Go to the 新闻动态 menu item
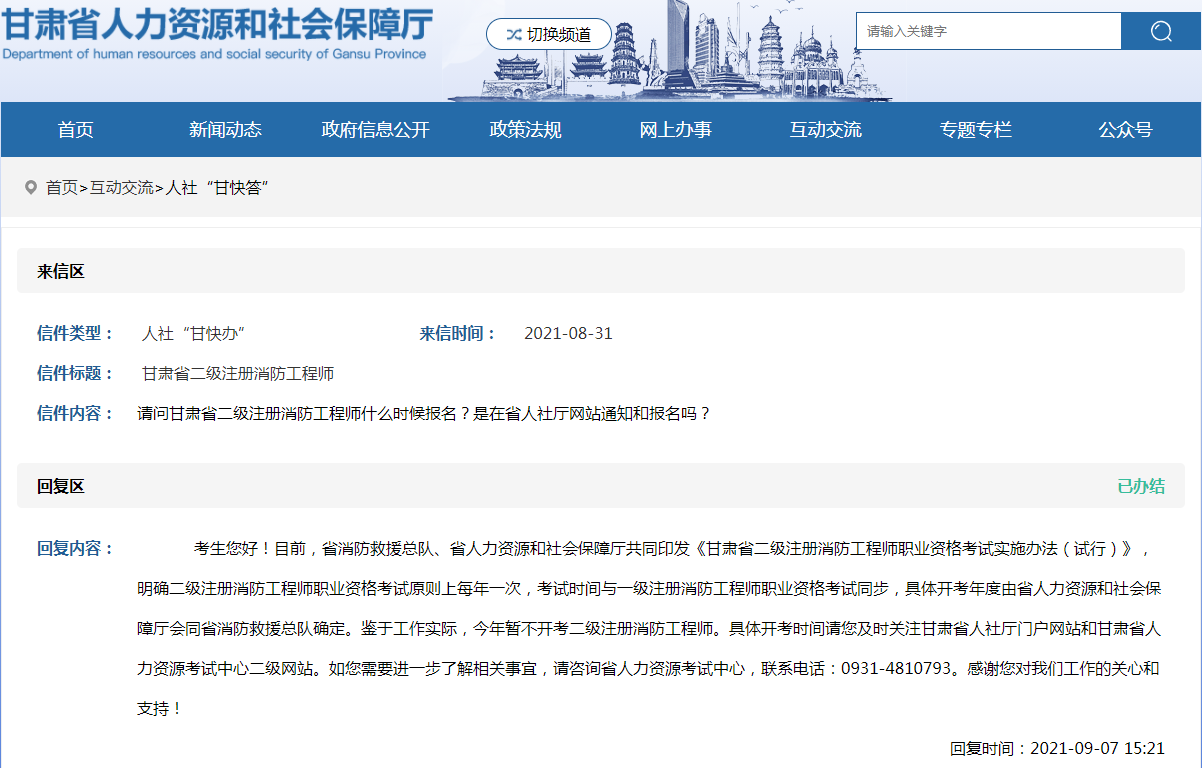This screenshot has width=1202, height=768. [x=225, y=129]
